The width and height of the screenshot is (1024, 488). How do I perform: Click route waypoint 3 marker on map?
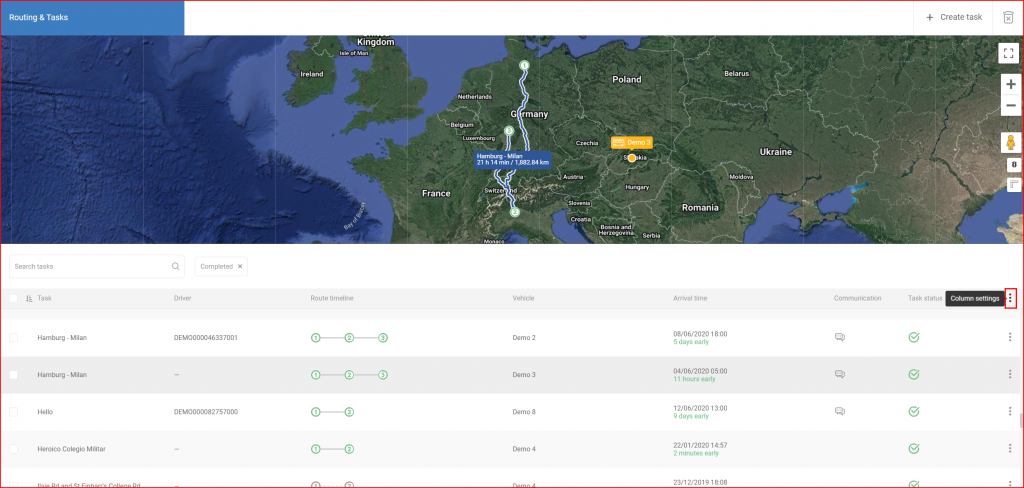[509, 131]
